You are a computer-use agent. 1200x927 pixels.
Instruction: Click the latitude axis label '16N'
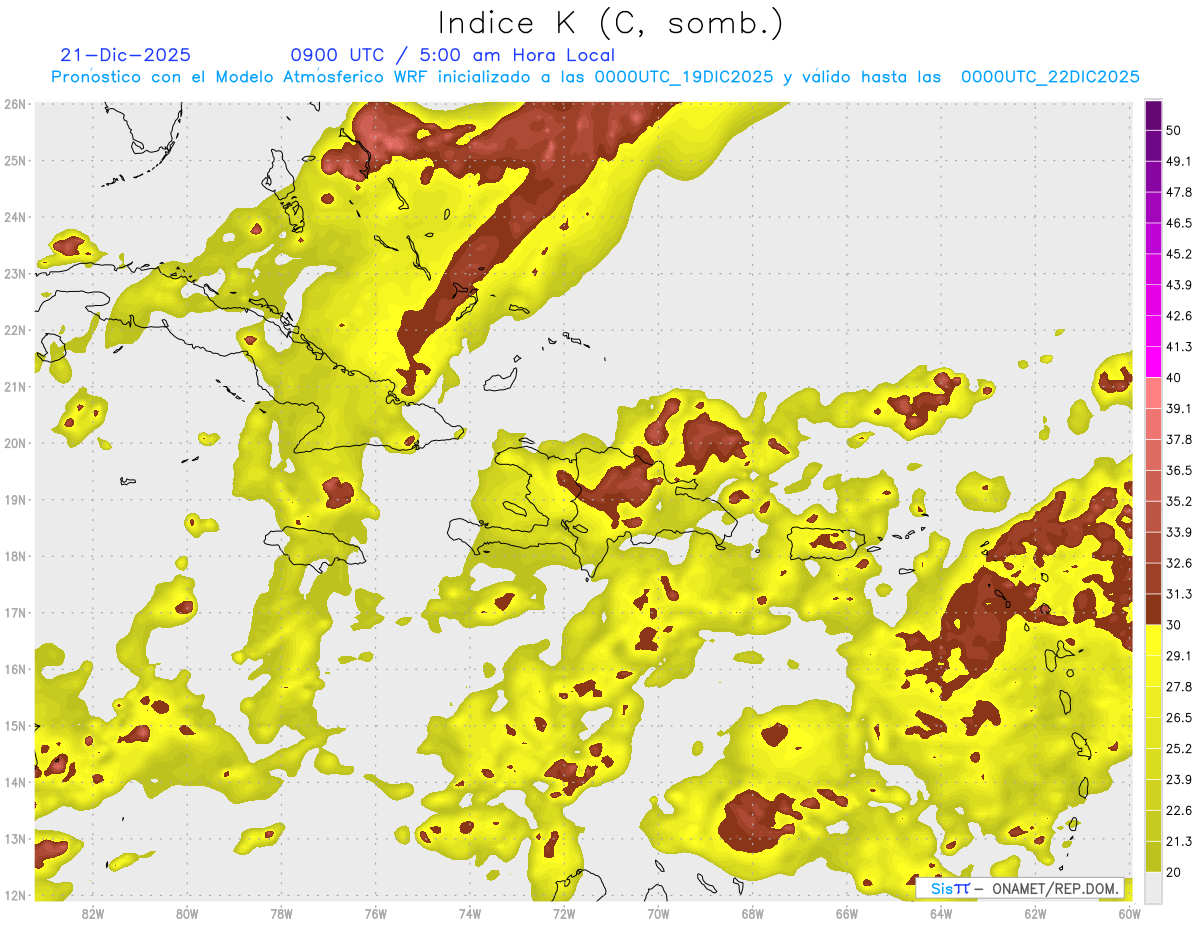tap(15, 669)
